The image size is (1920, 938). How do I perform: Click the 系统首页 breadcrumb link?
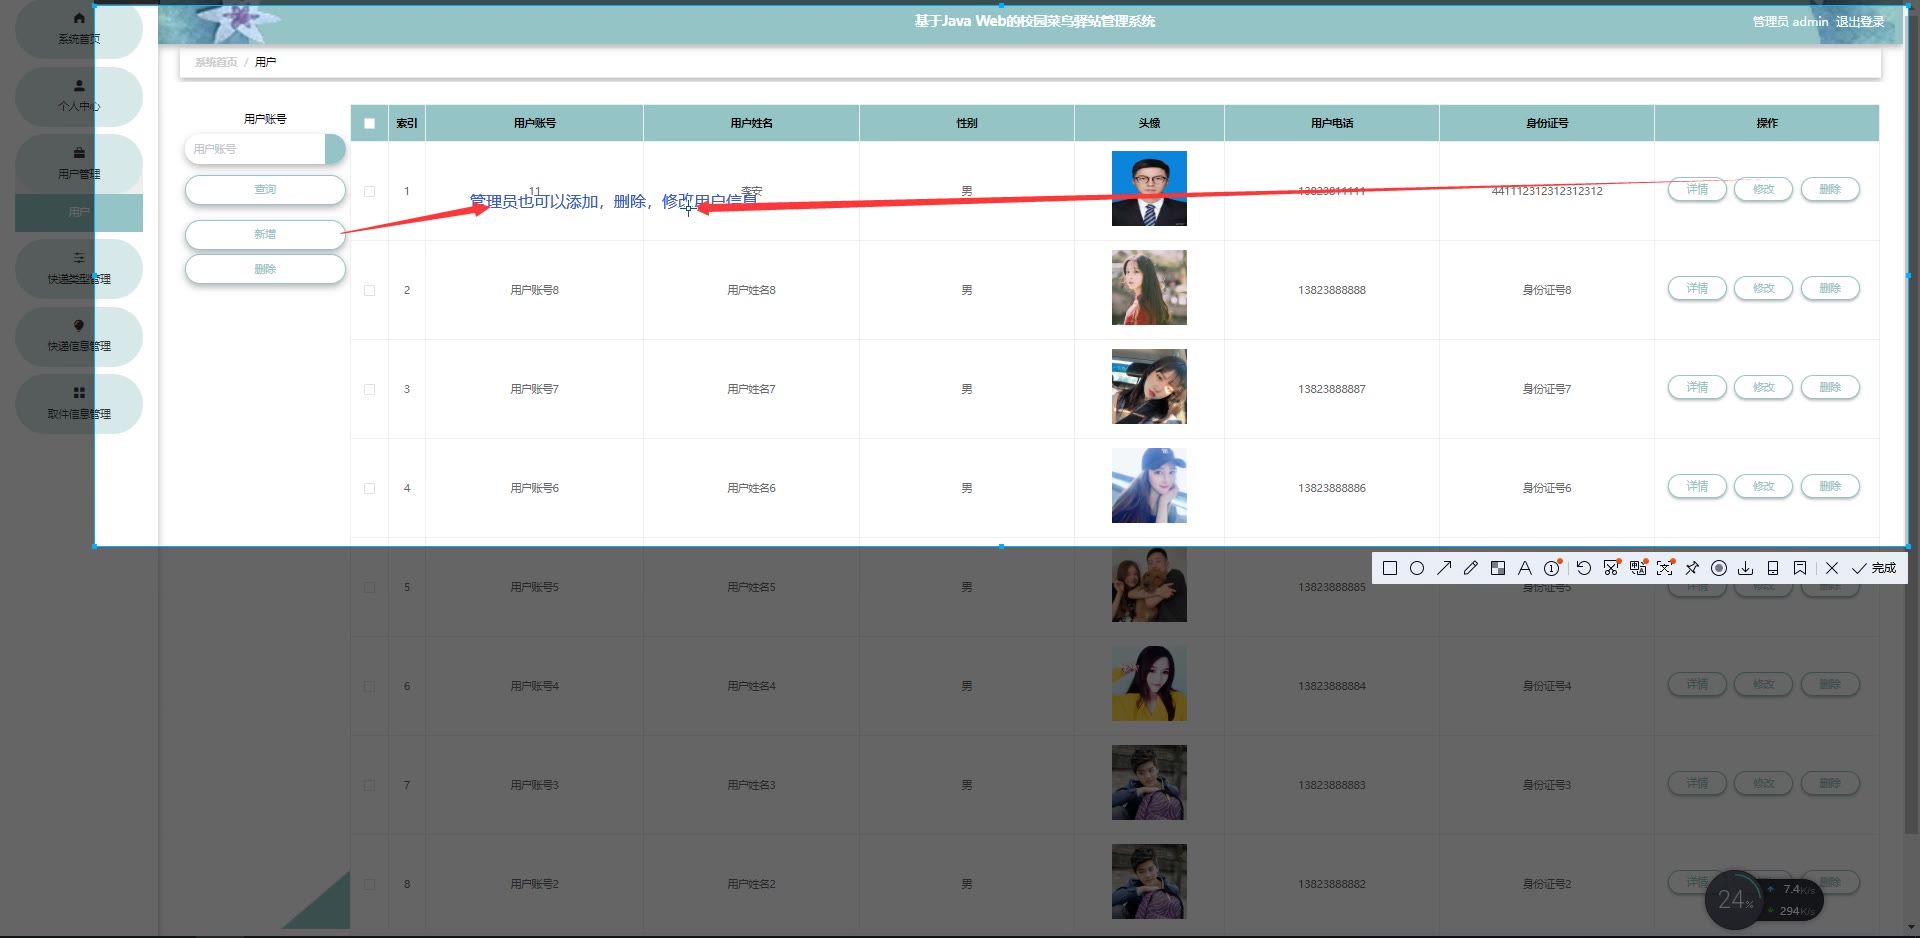click(x=216, y=62)
